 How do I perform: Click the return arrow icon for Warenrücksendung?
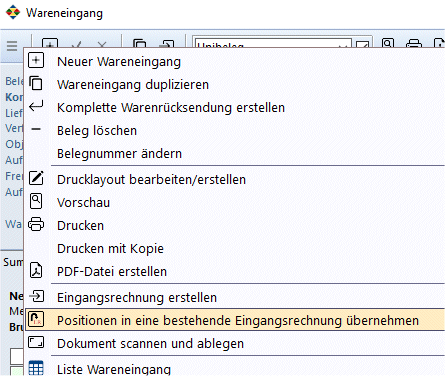[36, 106]
